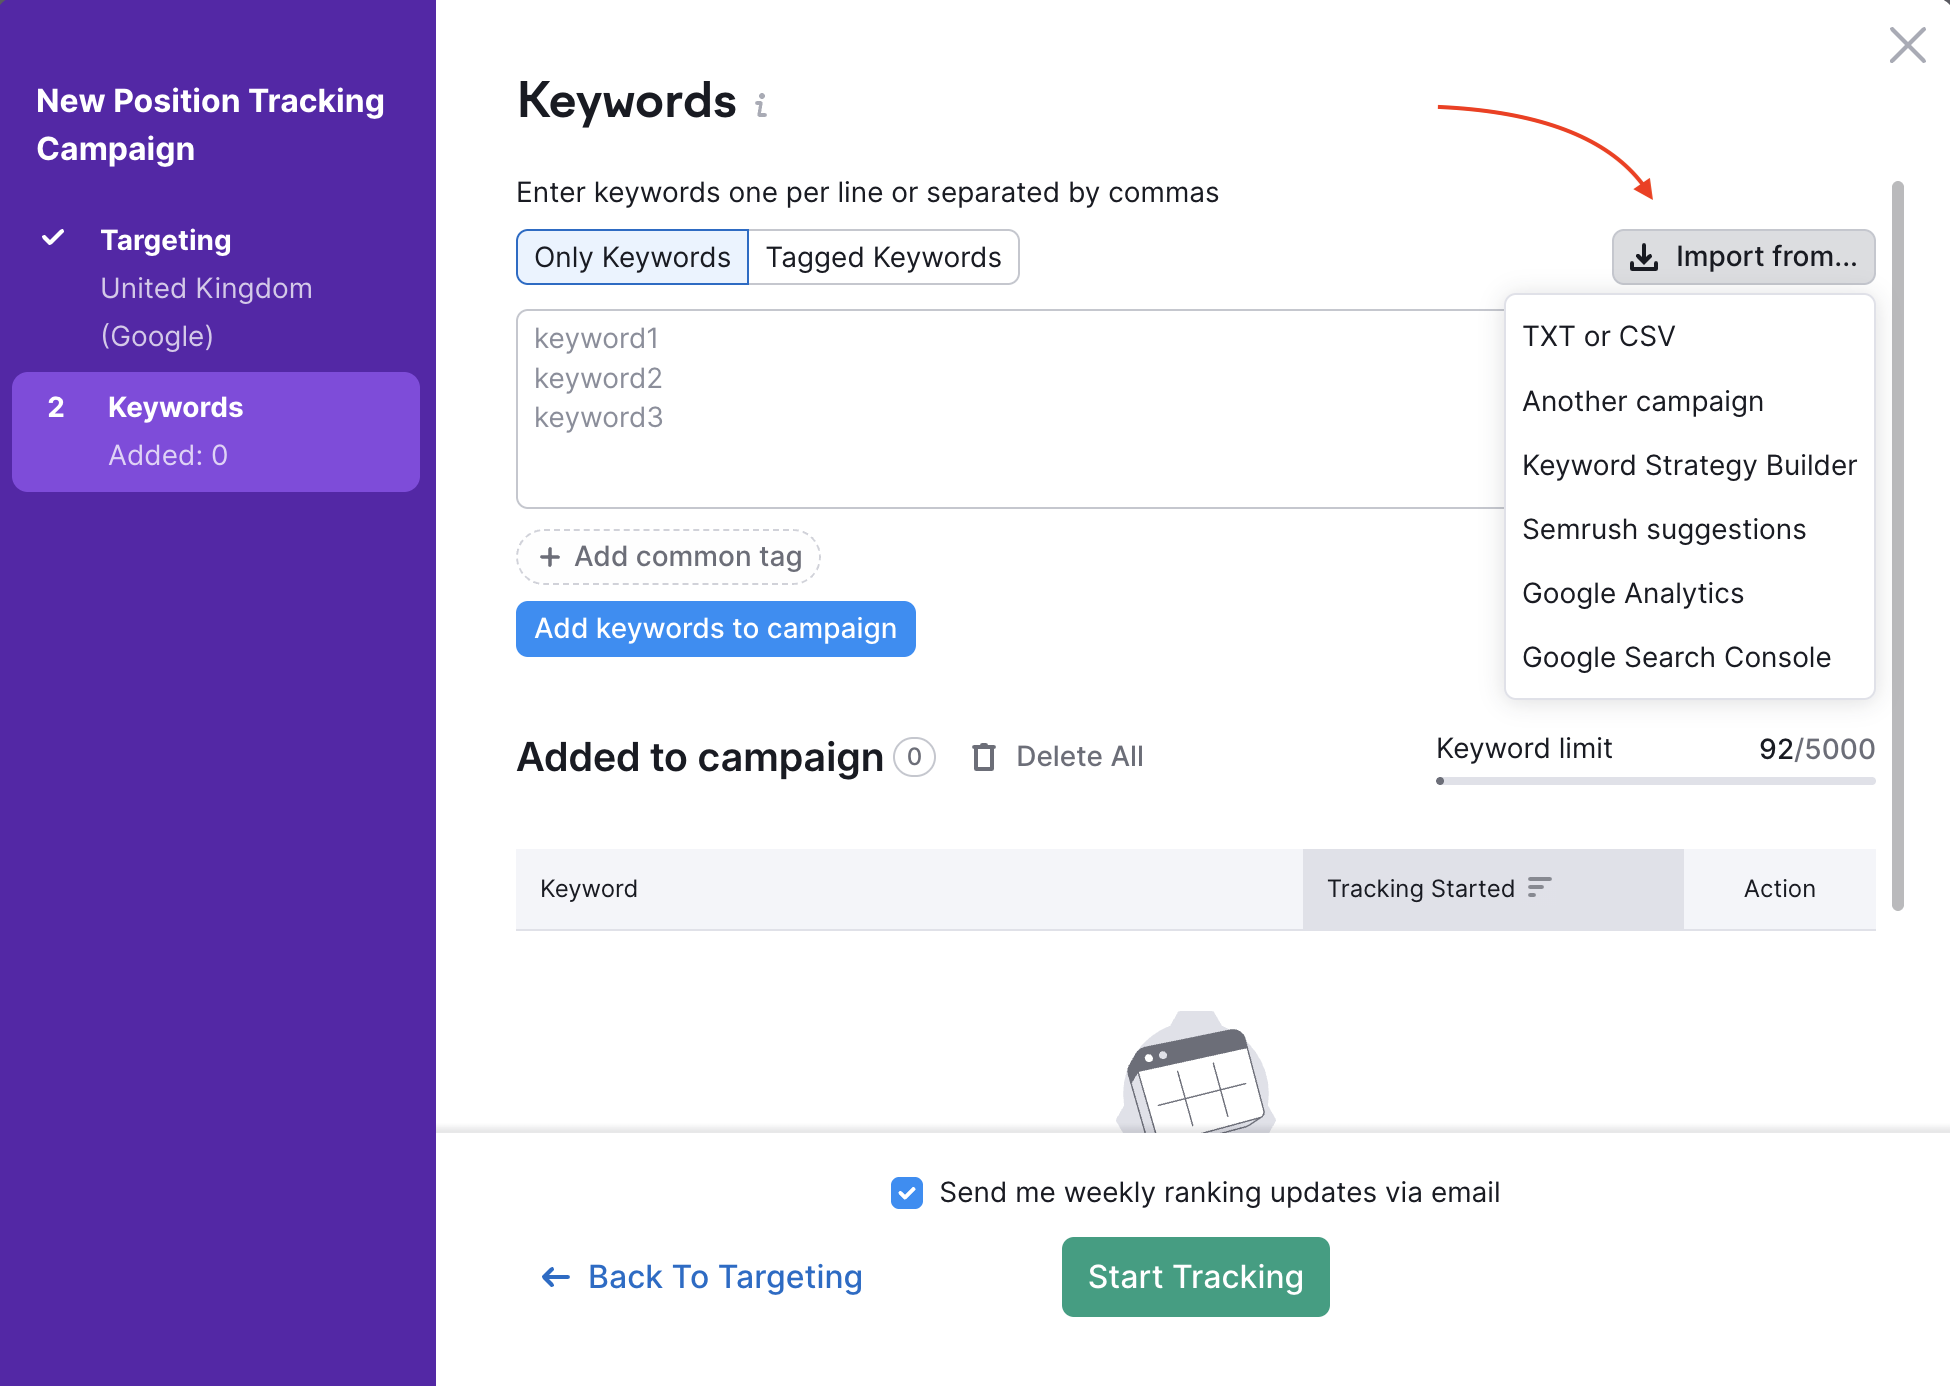This screenshot has width=1950, height=1386.
Task: Click the left arrow icon before Back To Targeting
Action: point(555,1277)
